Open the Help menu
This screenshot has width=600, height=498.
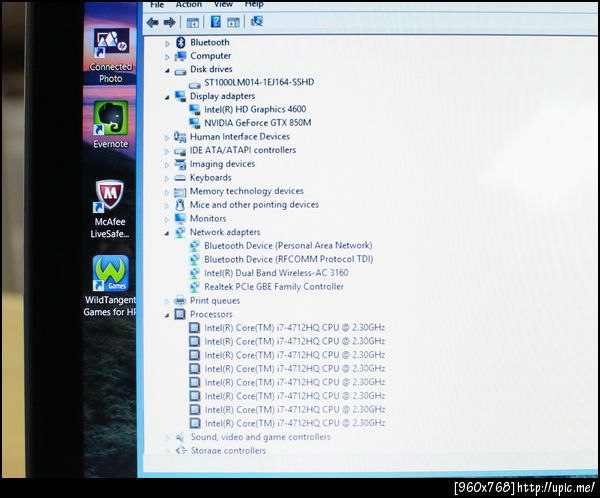tap(254, 5)
